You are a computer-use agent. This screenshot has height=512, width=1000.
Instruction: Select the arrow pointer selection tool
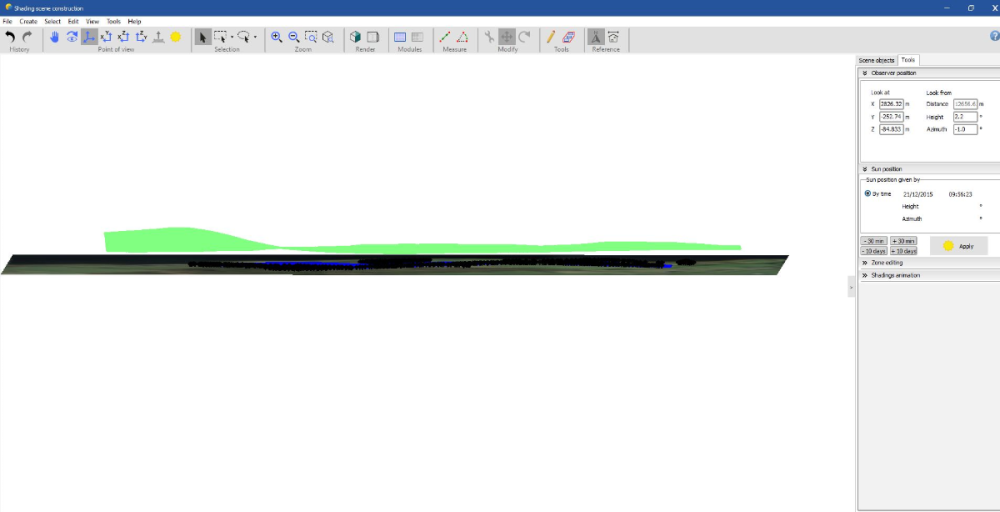pos(202,37)
